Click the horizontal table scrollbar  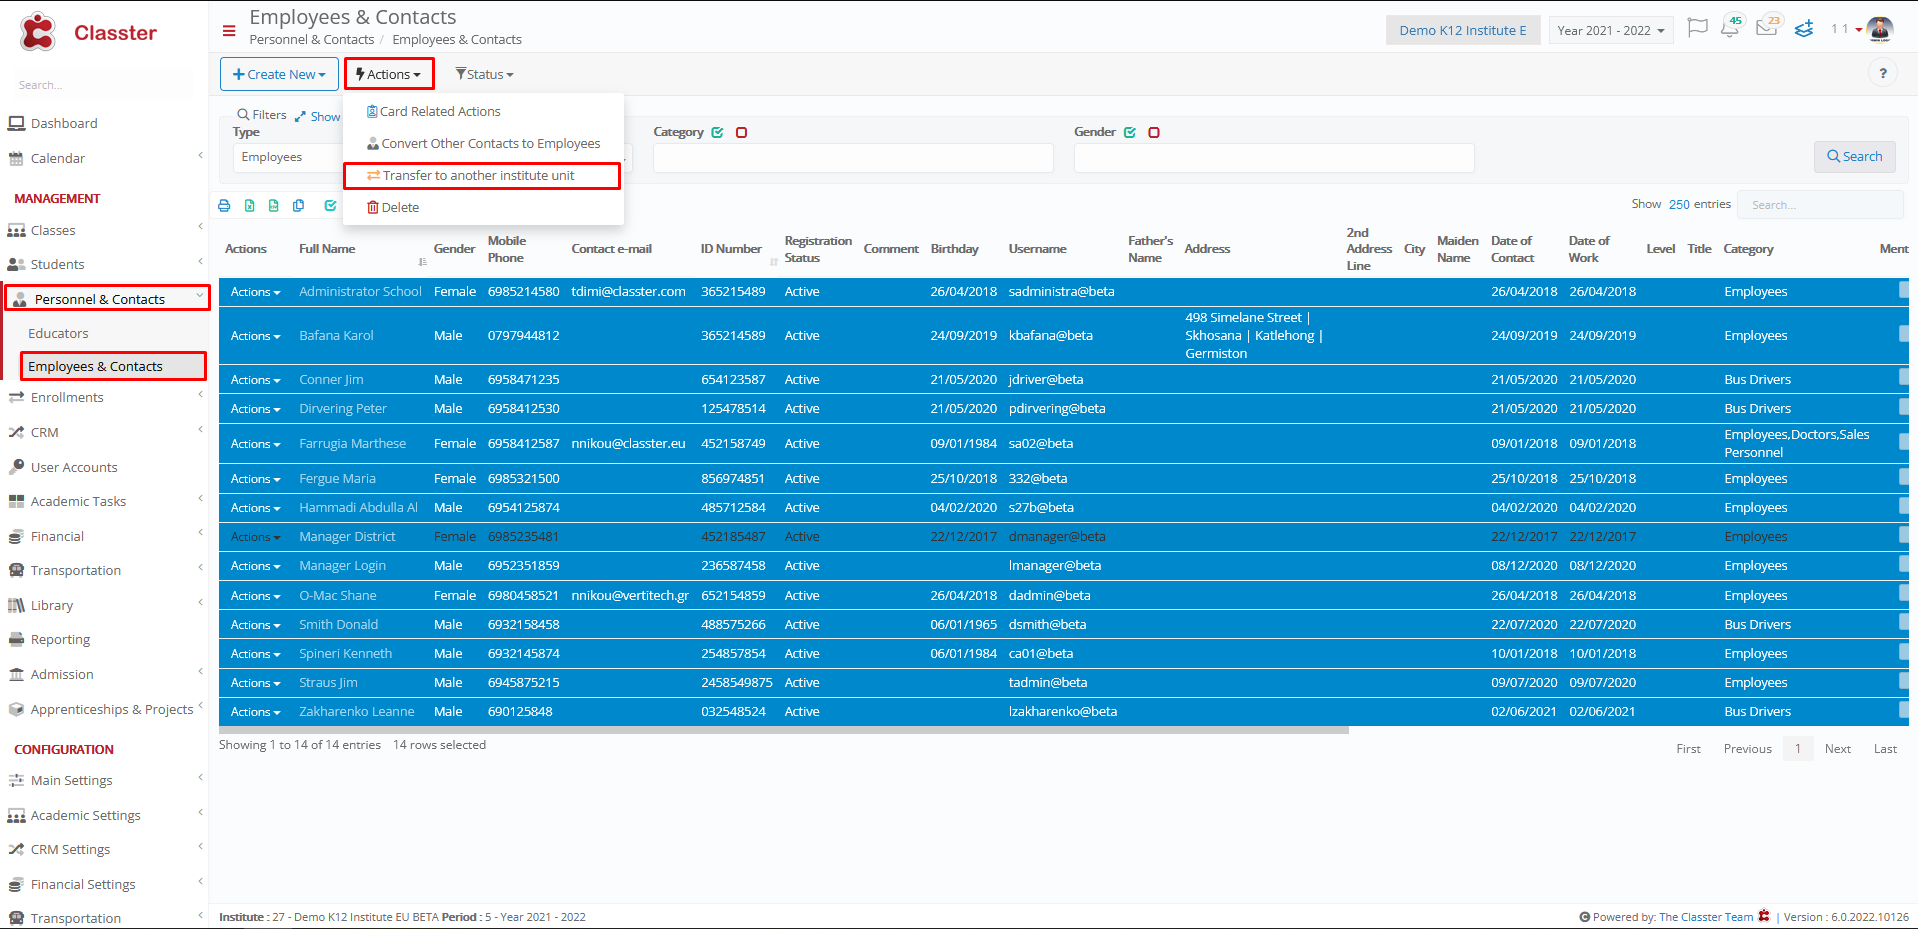click(784, 730)
